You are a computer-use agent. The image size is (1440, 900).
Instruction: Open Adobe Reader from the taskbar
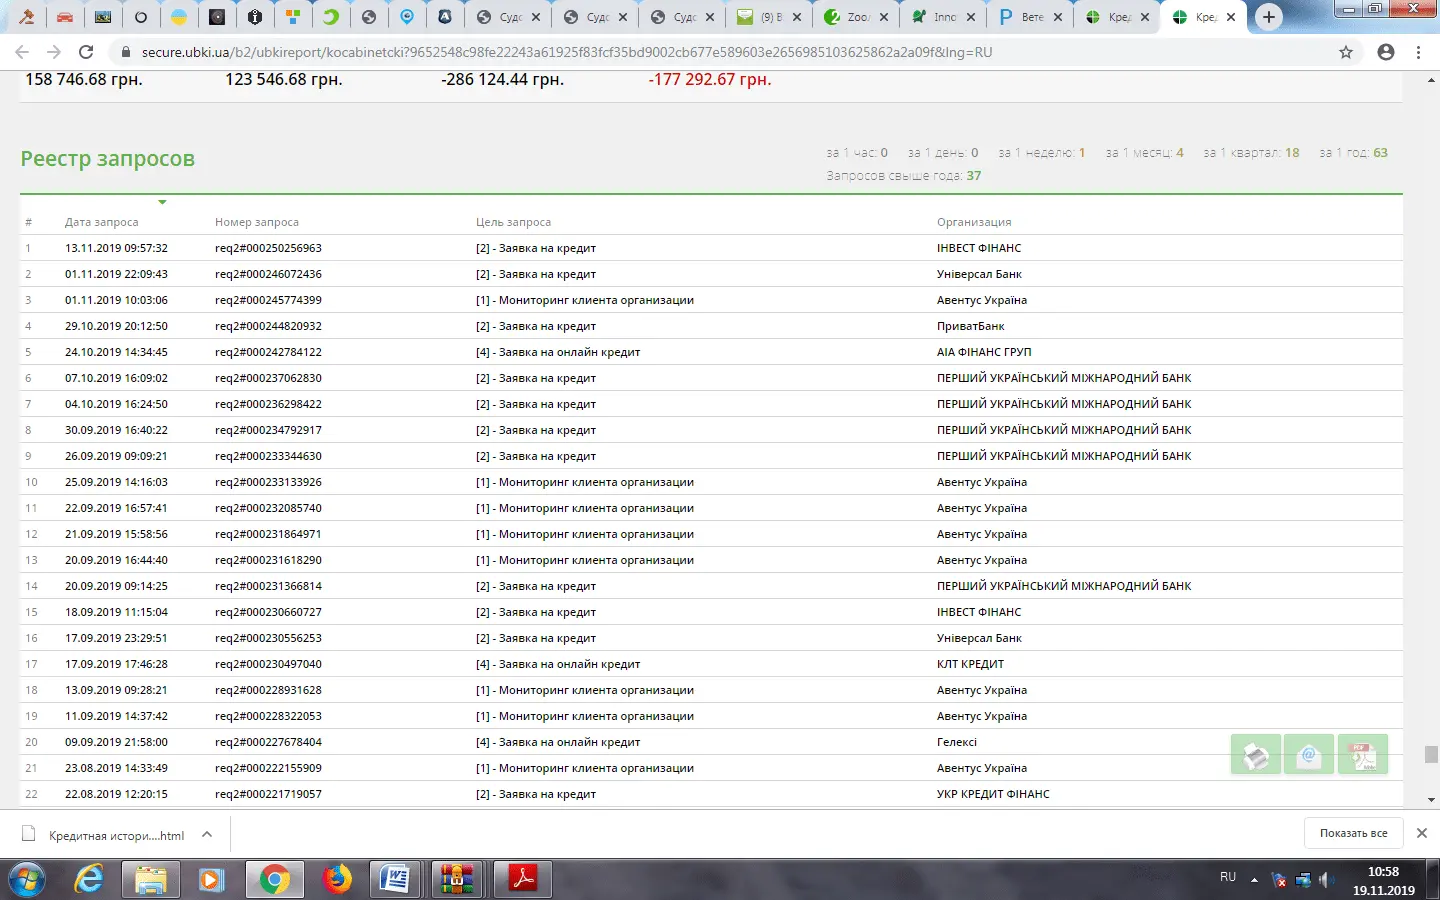pos(521,879)
